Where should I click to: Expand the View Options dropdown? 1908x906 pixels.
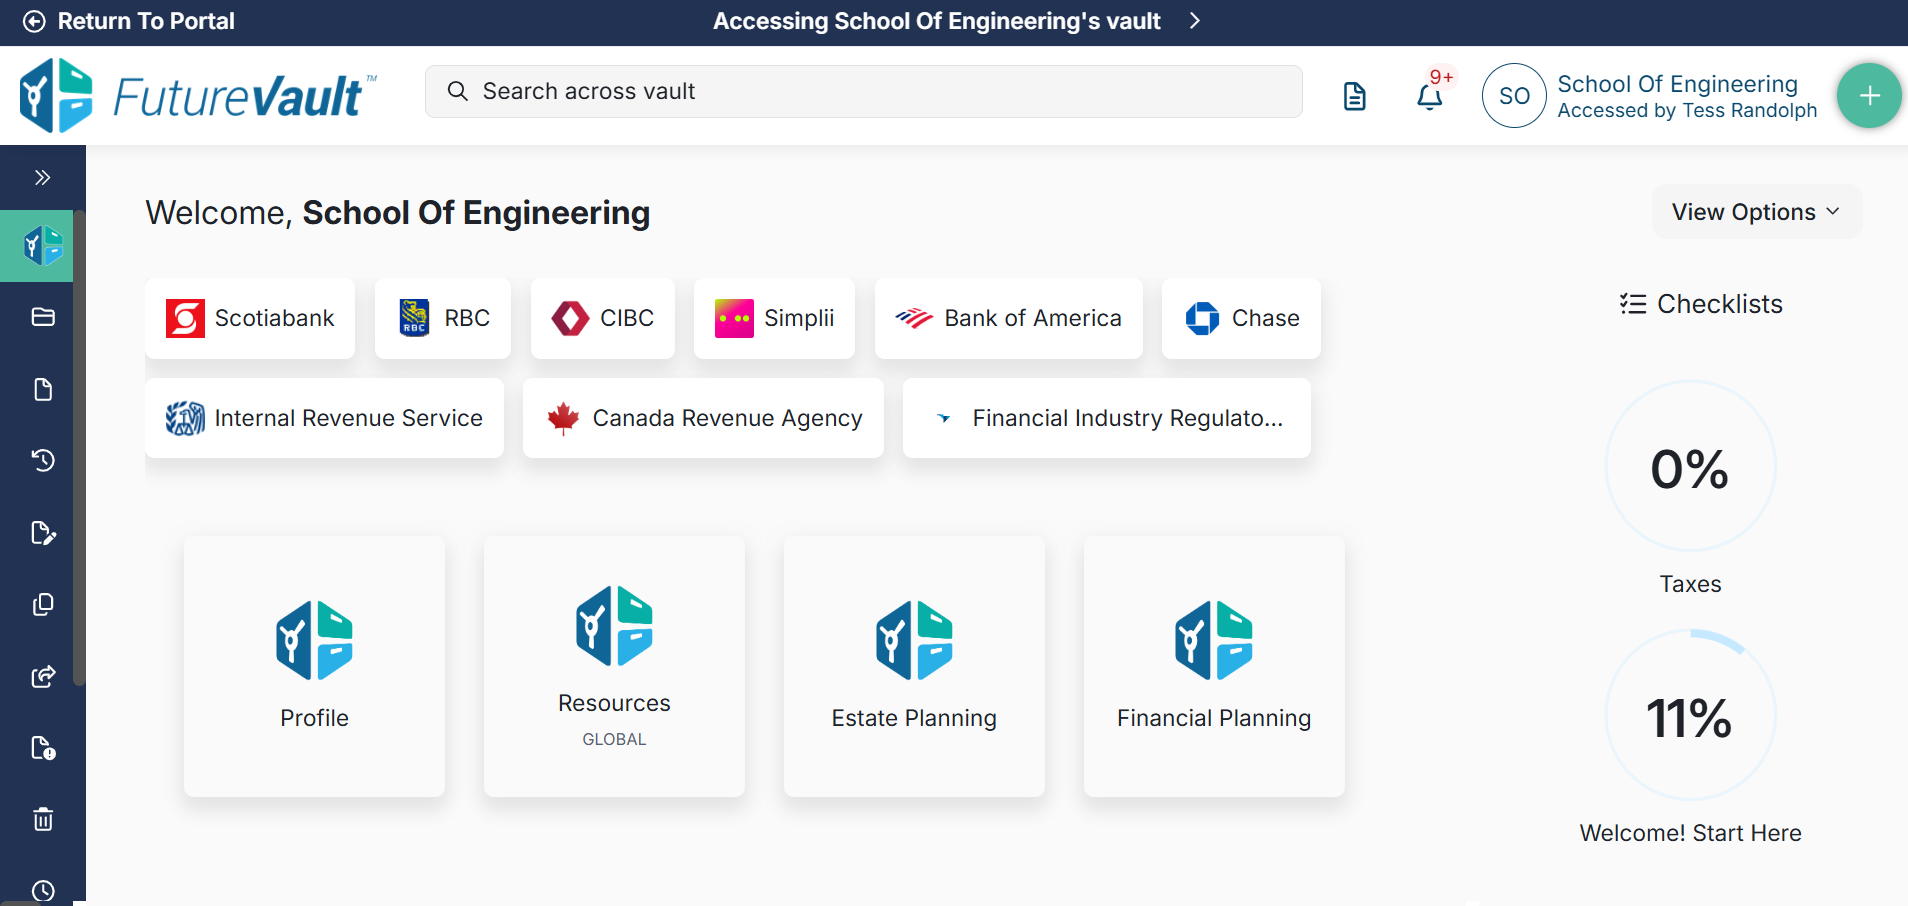[1756, 212]
